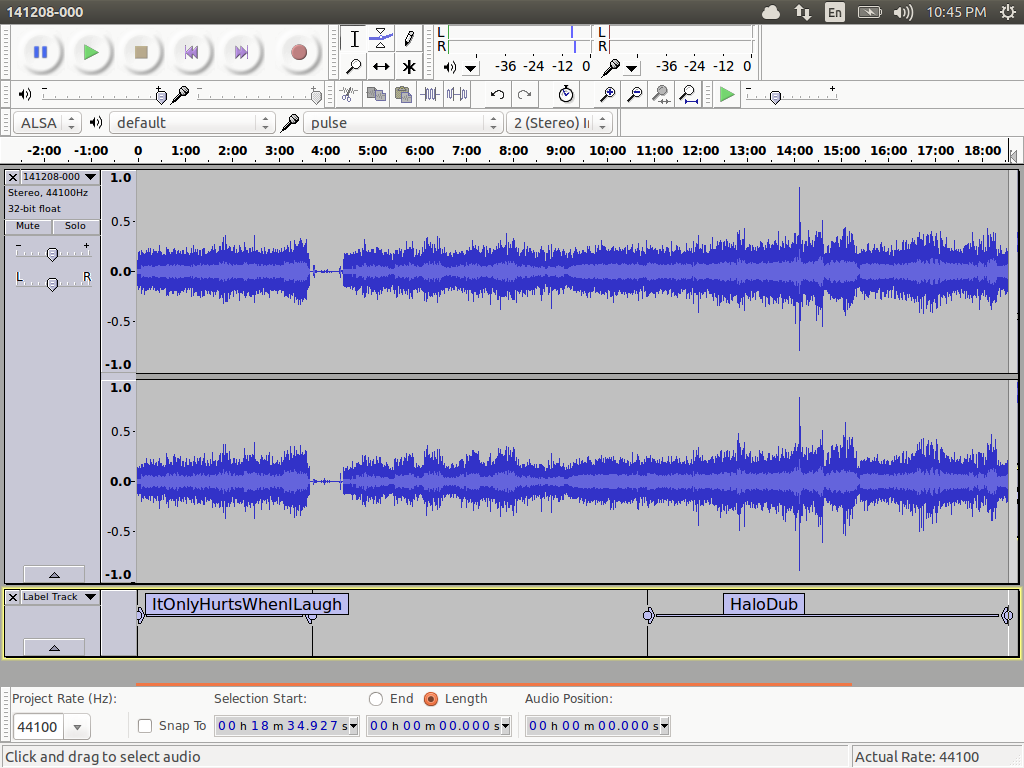Choose the Draw (pencil) tool
This screenshot has width=1024, height=768.
[x=409, y=39]
